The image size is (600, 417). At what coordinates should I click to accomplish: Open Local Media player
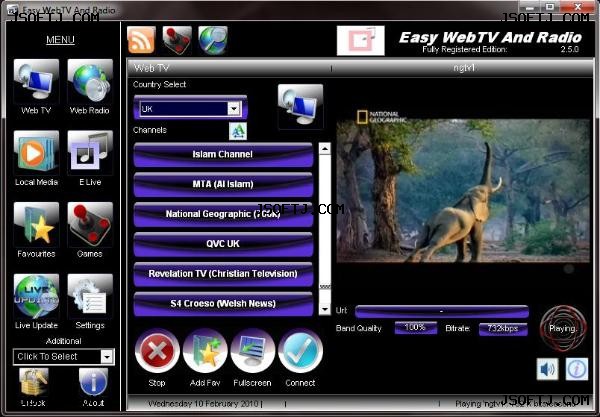pos(36,152)
